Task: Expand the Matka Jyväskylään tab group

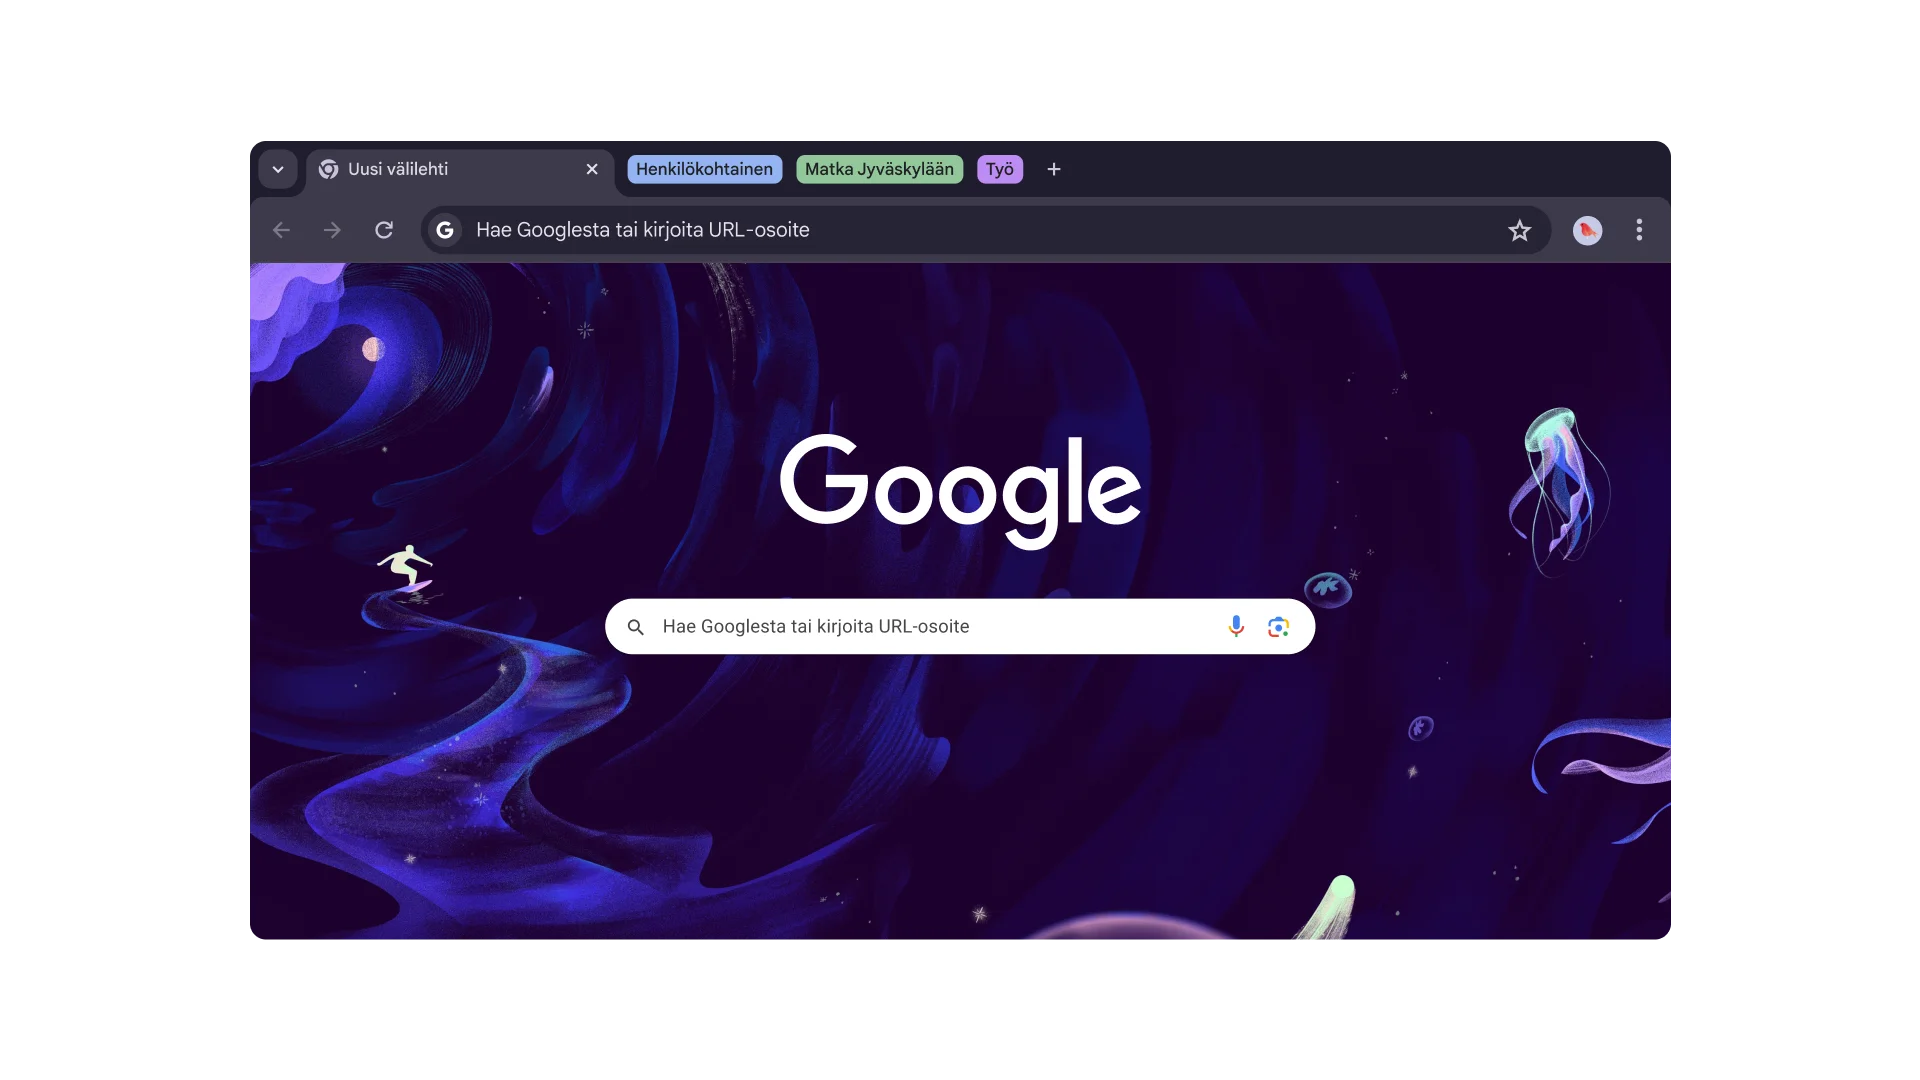Action: (879, 170)
